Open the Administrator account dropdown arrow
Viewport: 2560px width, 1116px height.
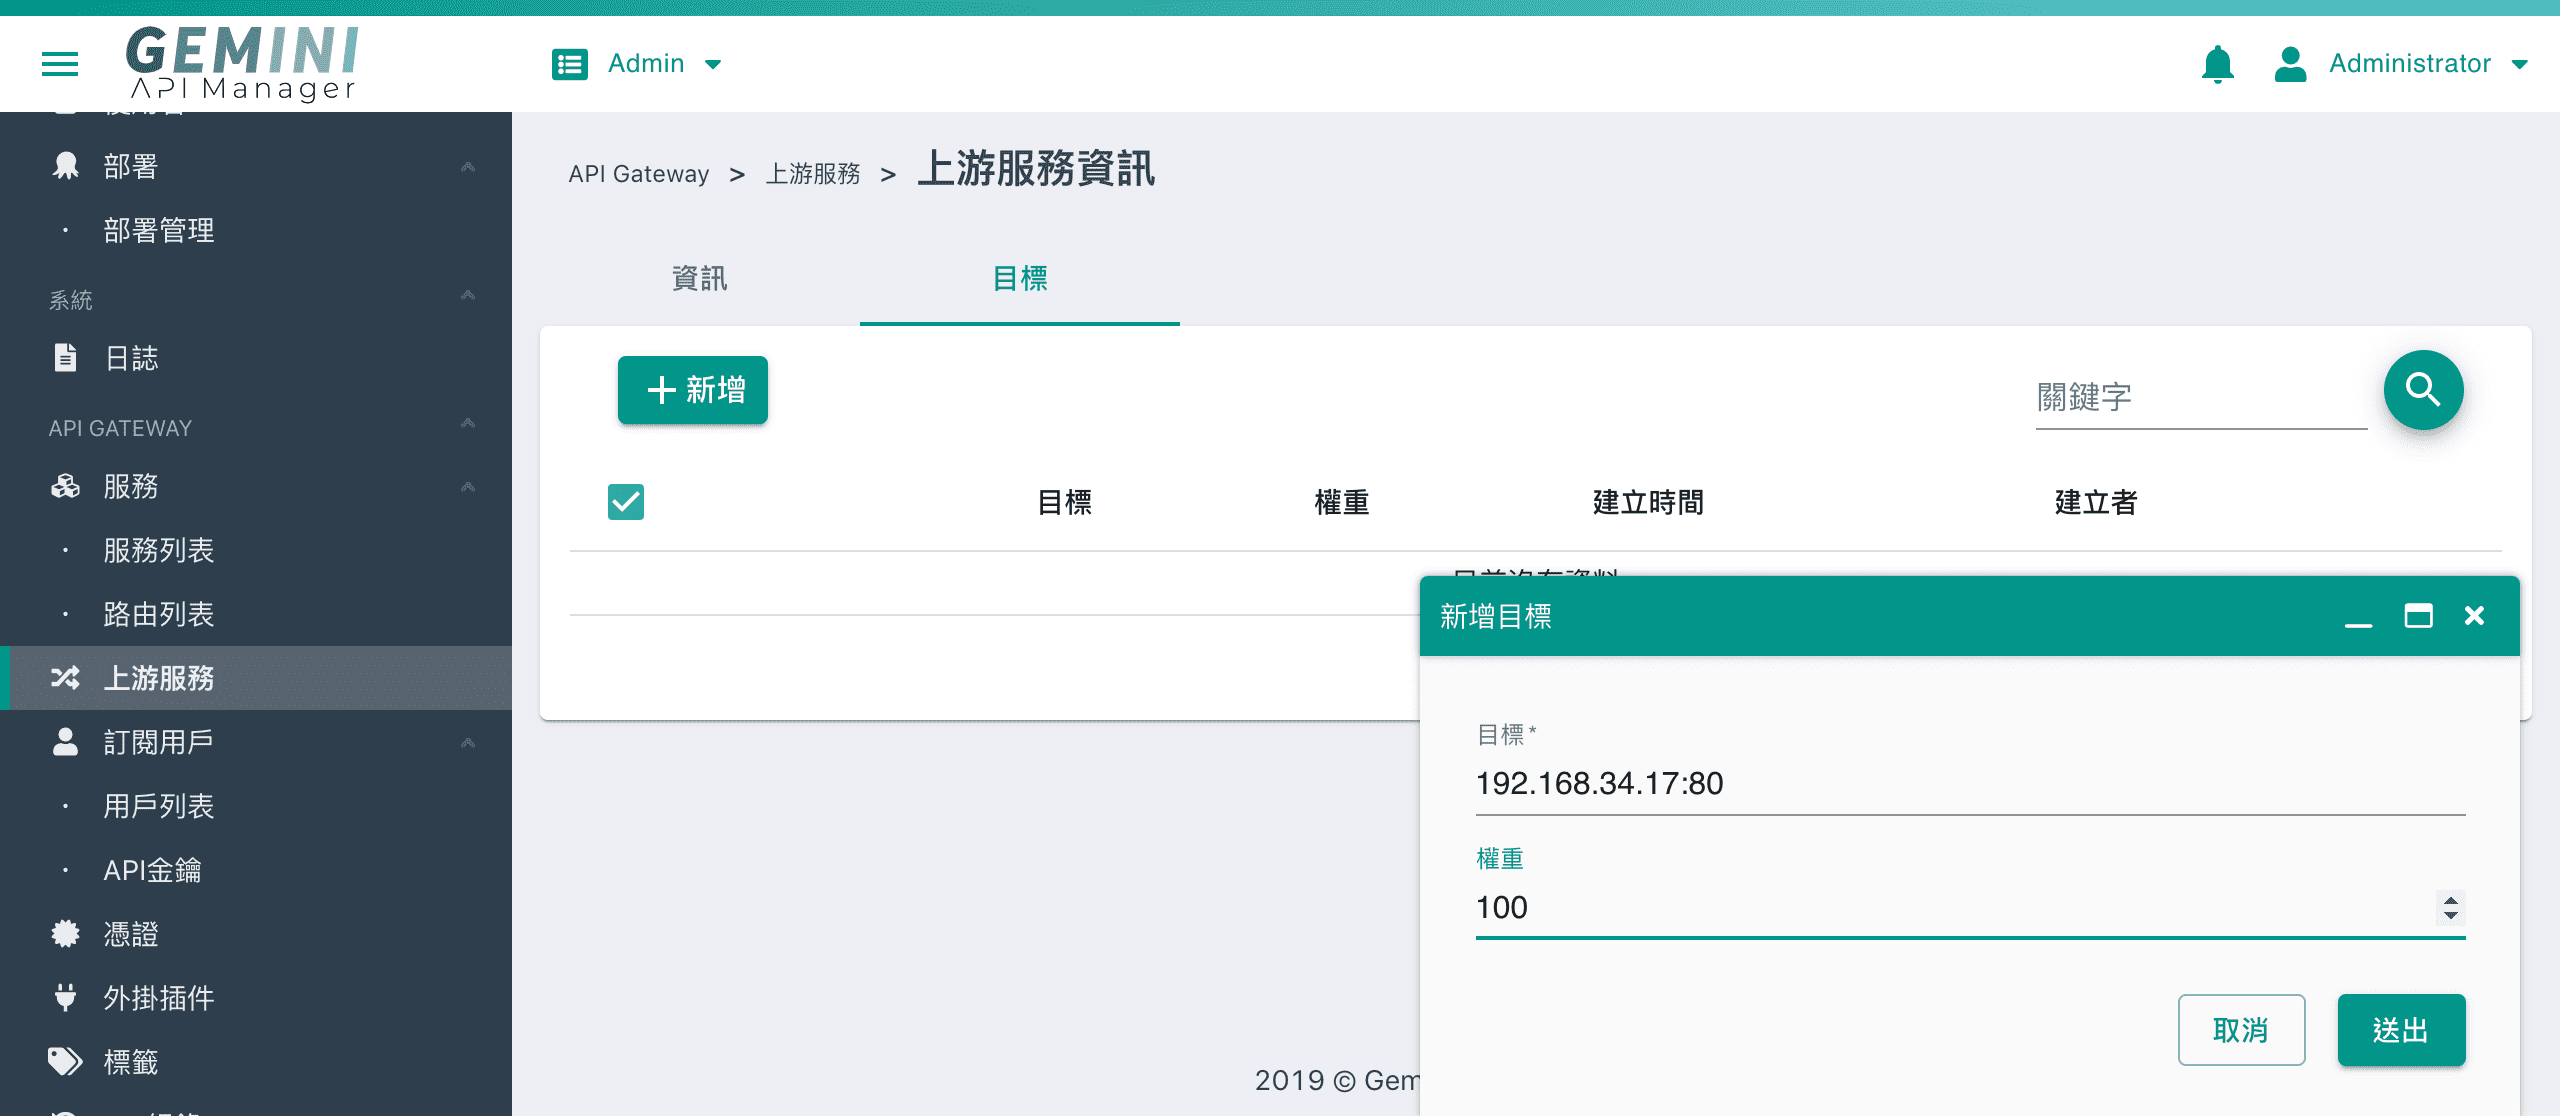(x=2520, y=64)
